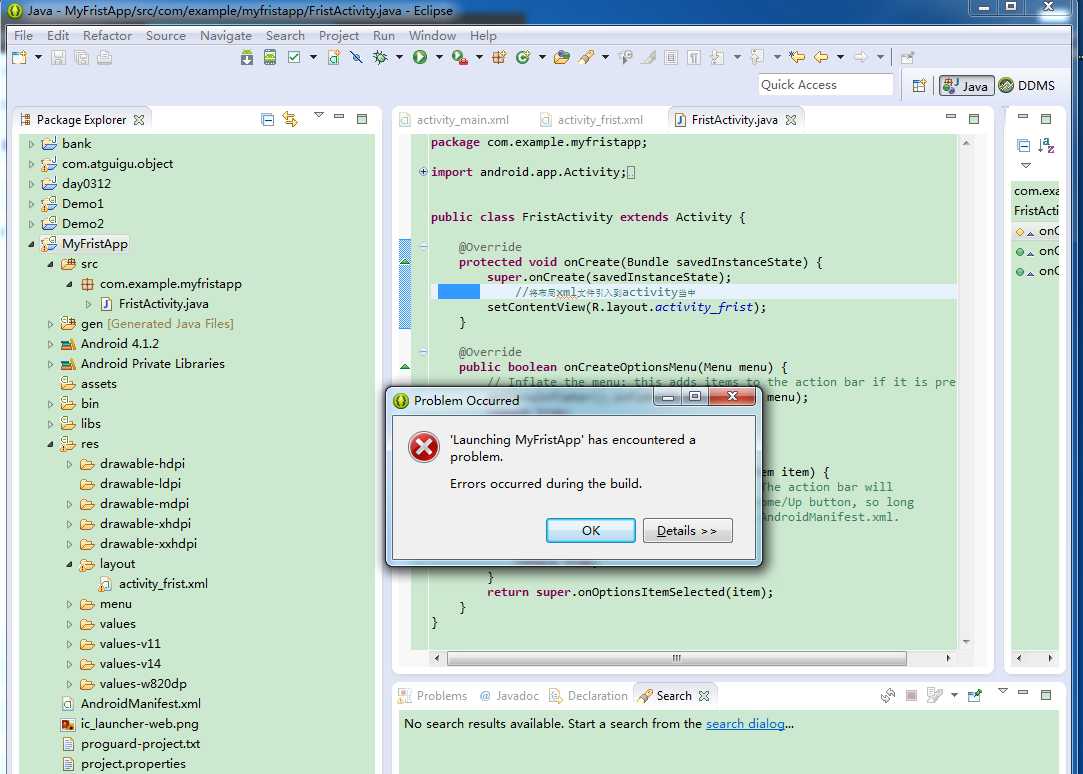
Task: Open the Project menu
Action: click(x=338, y=36)
